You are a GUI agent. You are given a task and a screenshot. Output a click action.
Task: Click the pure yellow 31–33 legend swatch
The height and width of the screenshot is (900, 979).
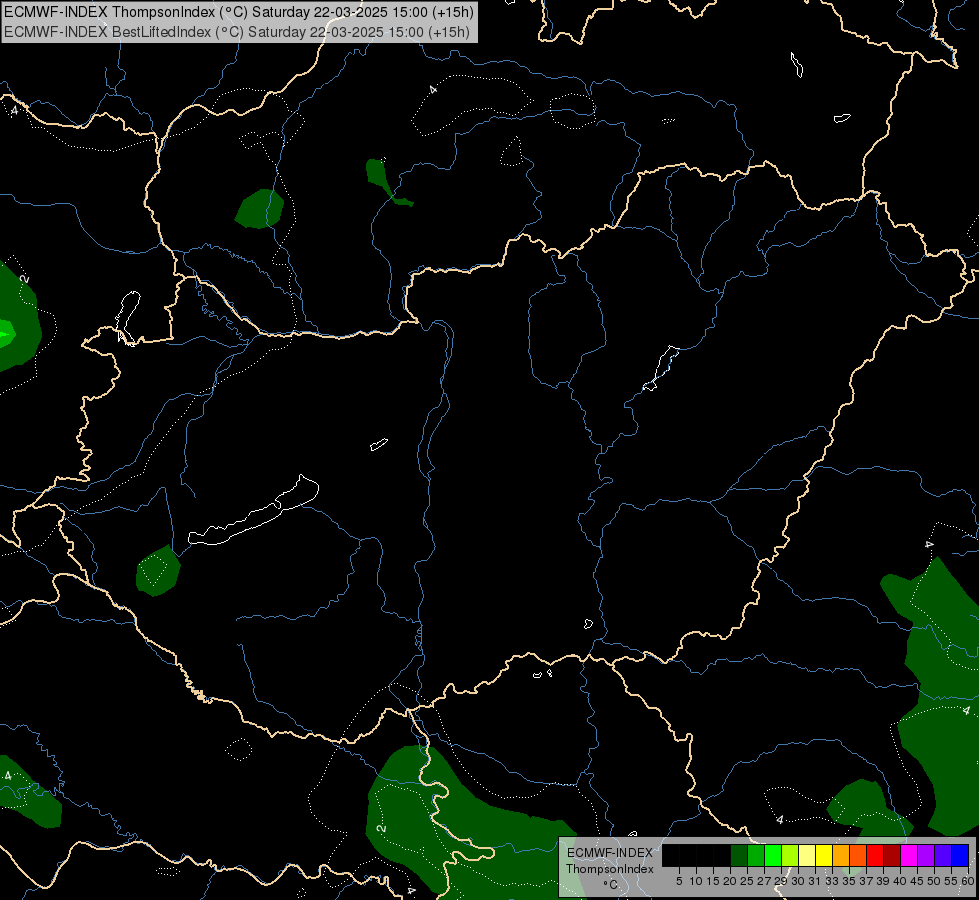tap(824, 856)
